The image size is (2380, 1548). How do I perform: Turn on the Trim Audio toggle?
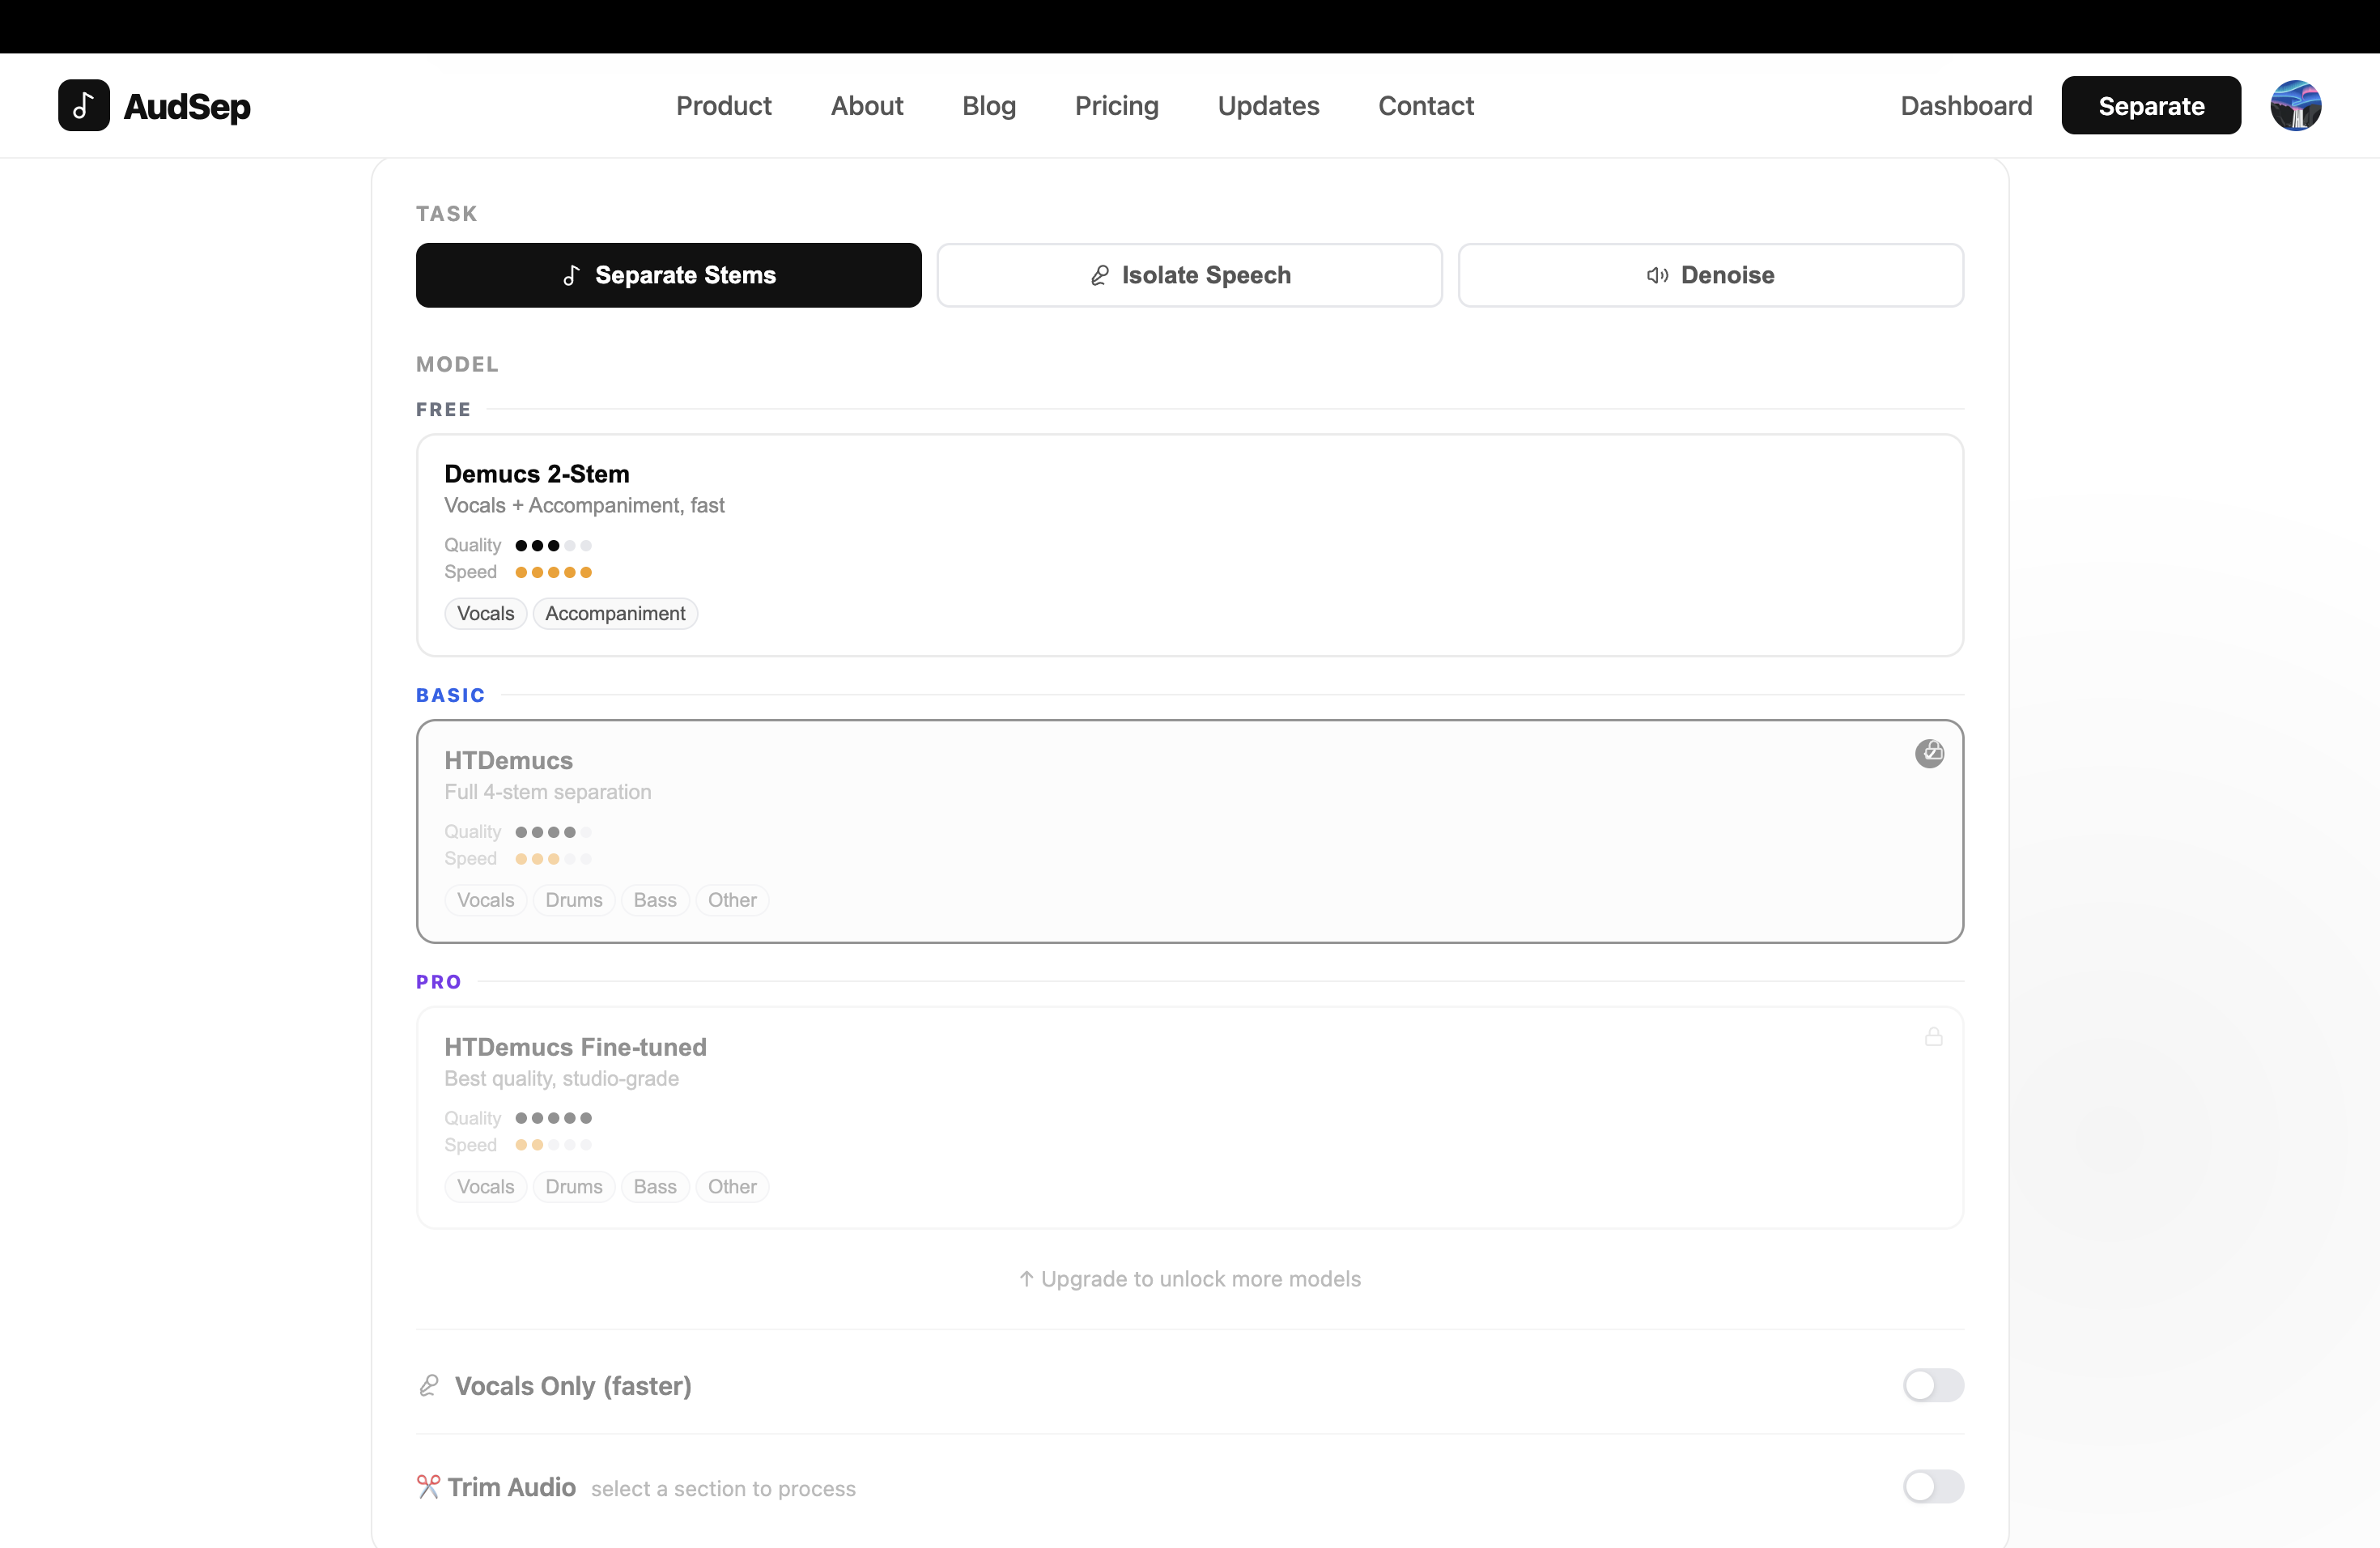click(x=1932, y=1486)
